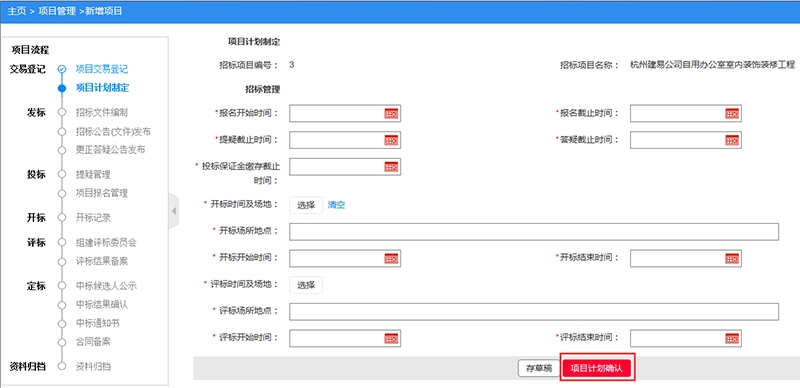This screenshot has height=388, width=800.
Task: Open 提疑管理 step label
Action: click(93, 175)
